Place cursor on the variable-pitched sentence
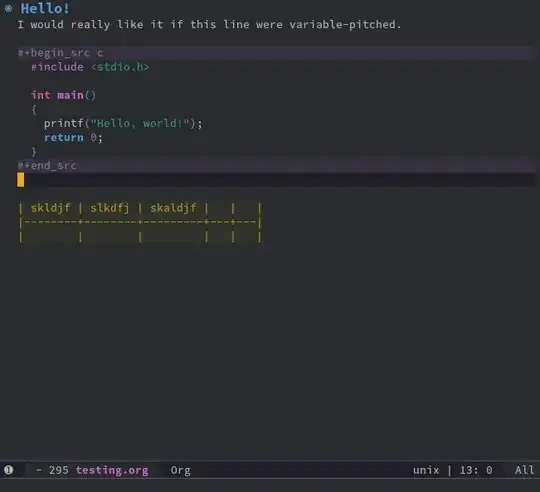Screen dimensions: 540x492 pos(209,24)
